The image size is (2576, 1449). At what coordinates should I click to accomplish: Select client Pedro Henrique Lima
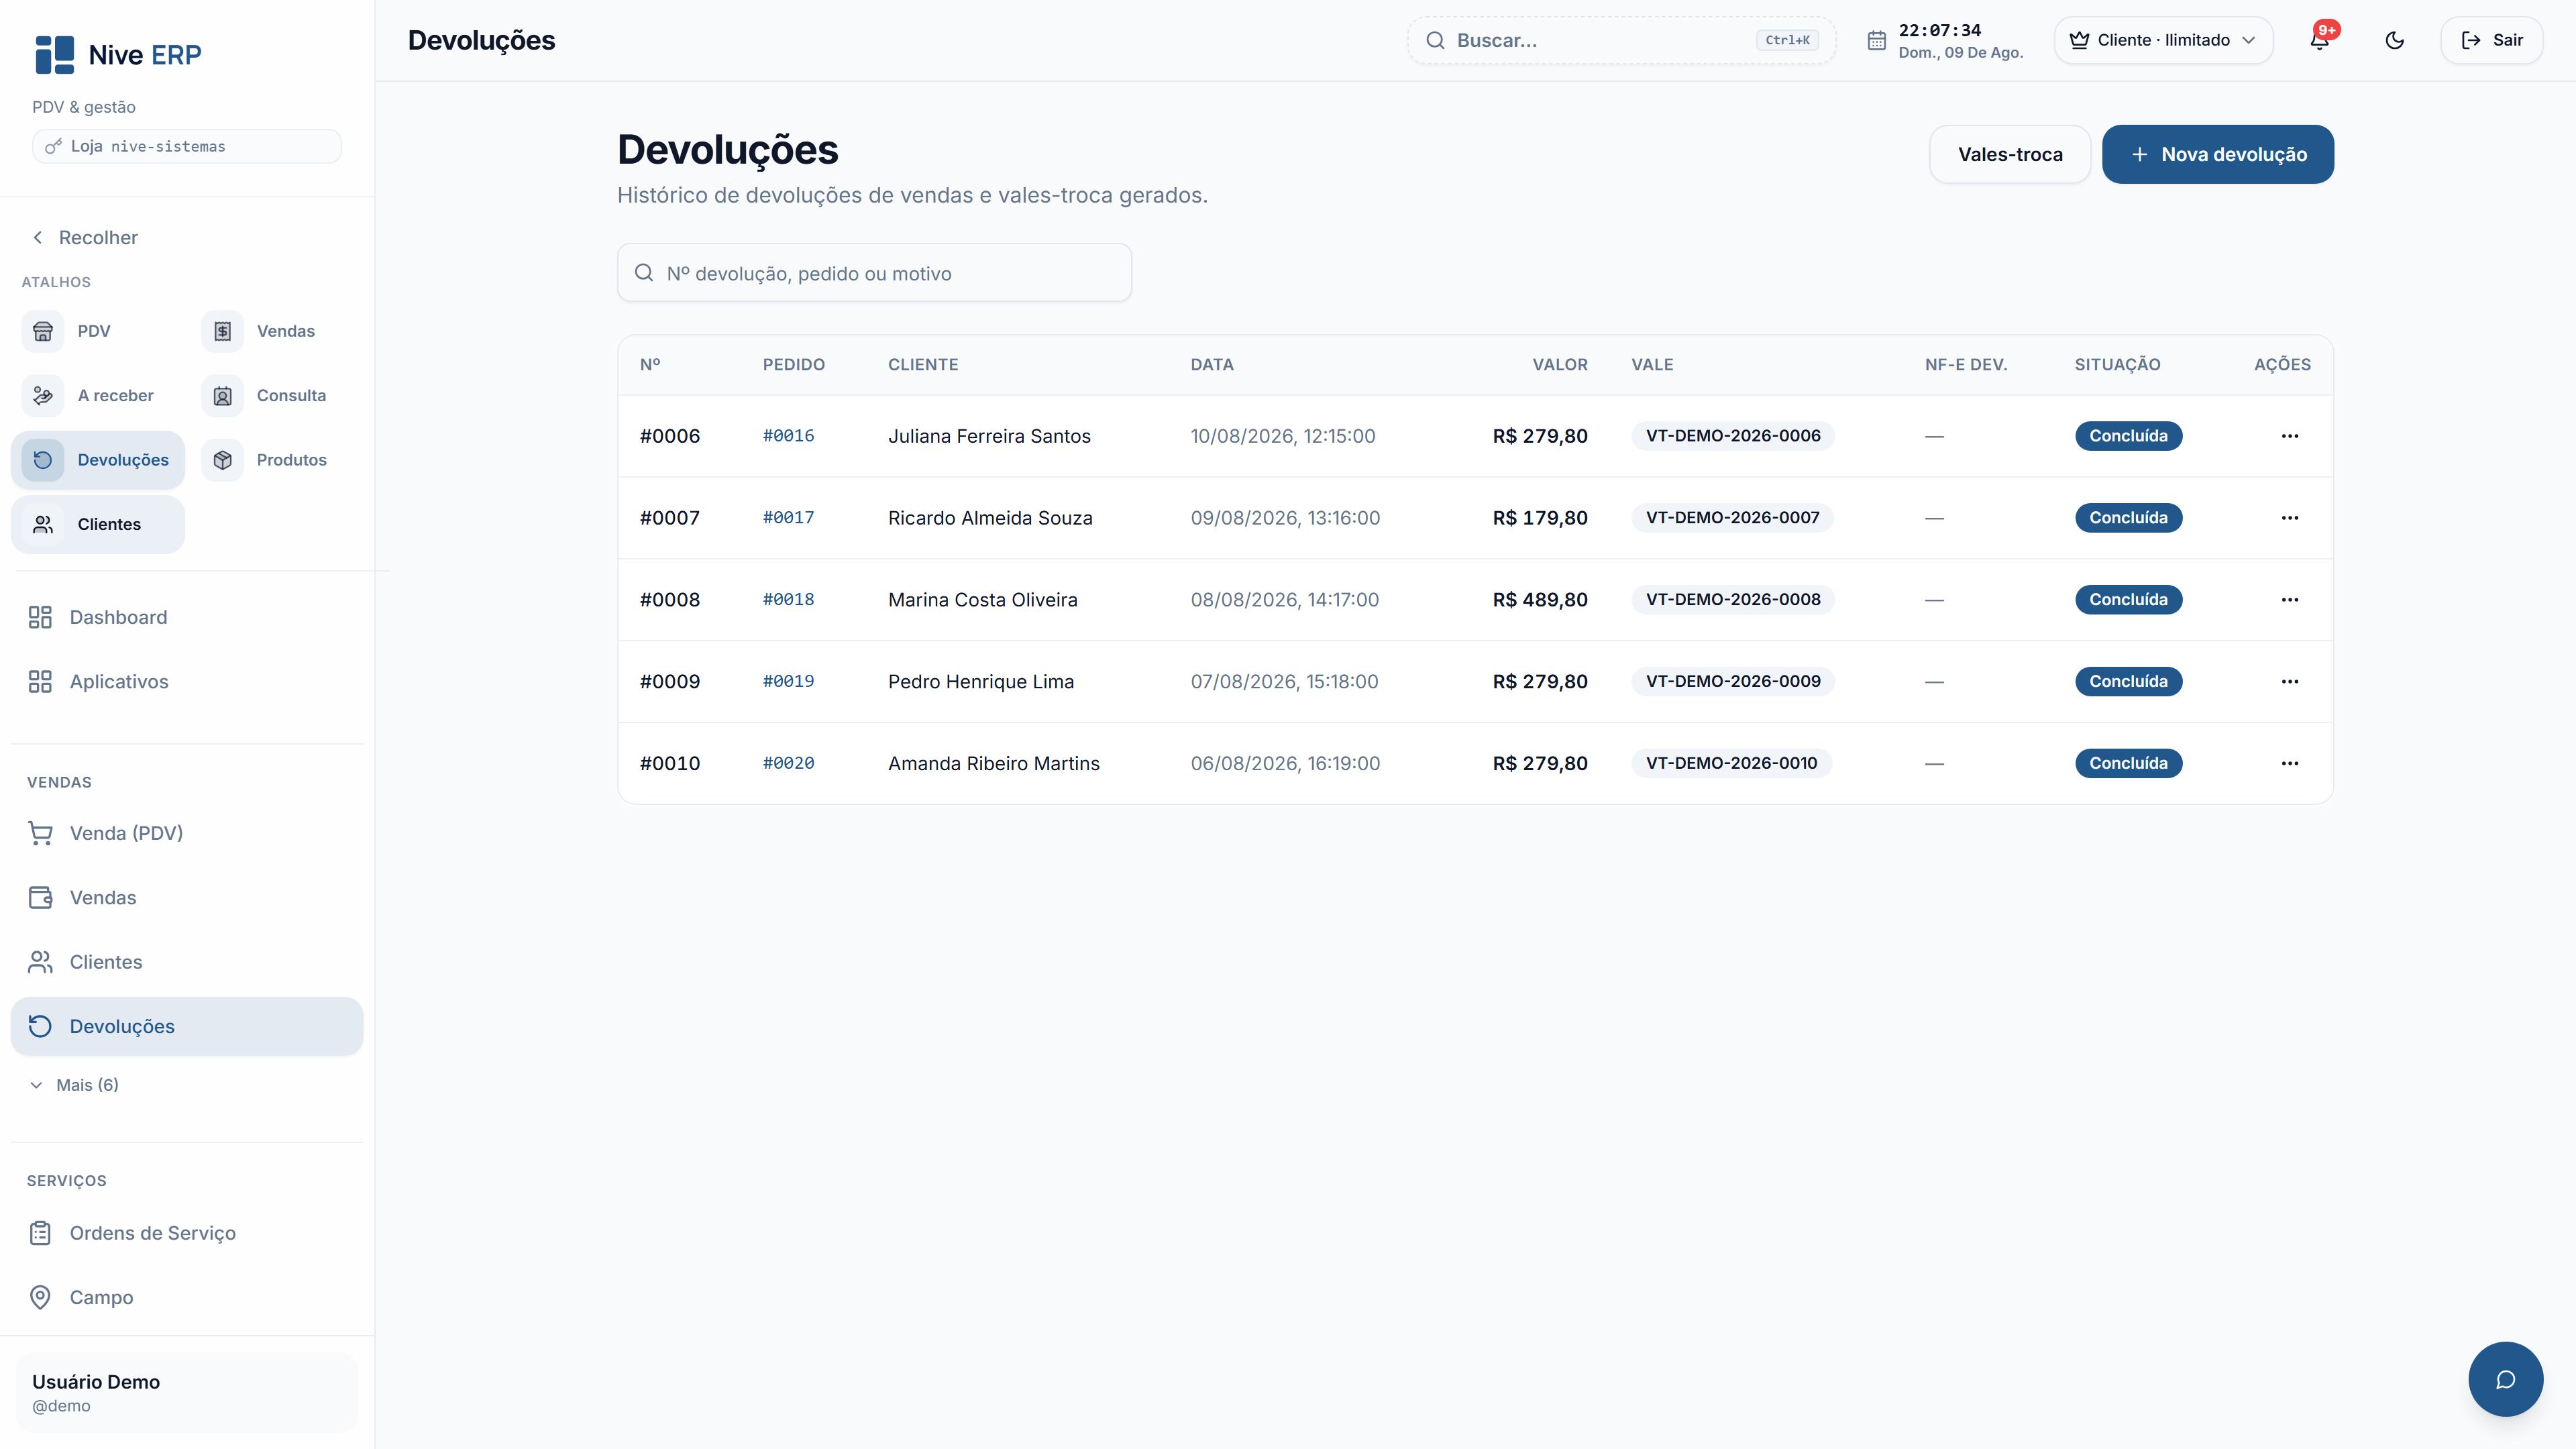[x=981, y=681]
